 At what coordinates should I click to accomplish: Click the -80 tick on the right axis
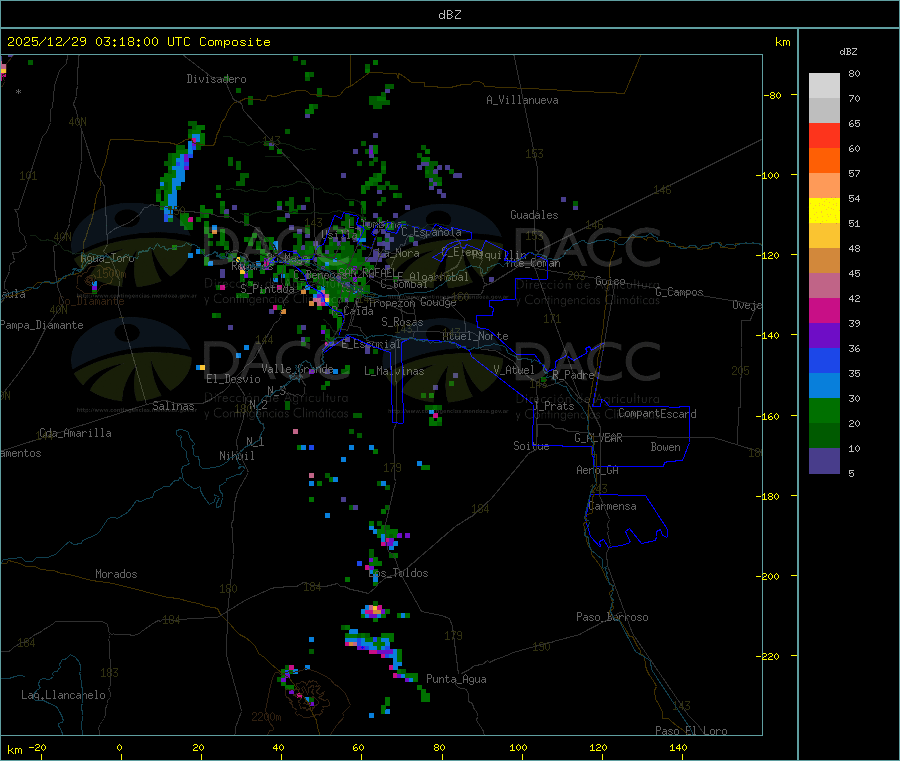772,95
